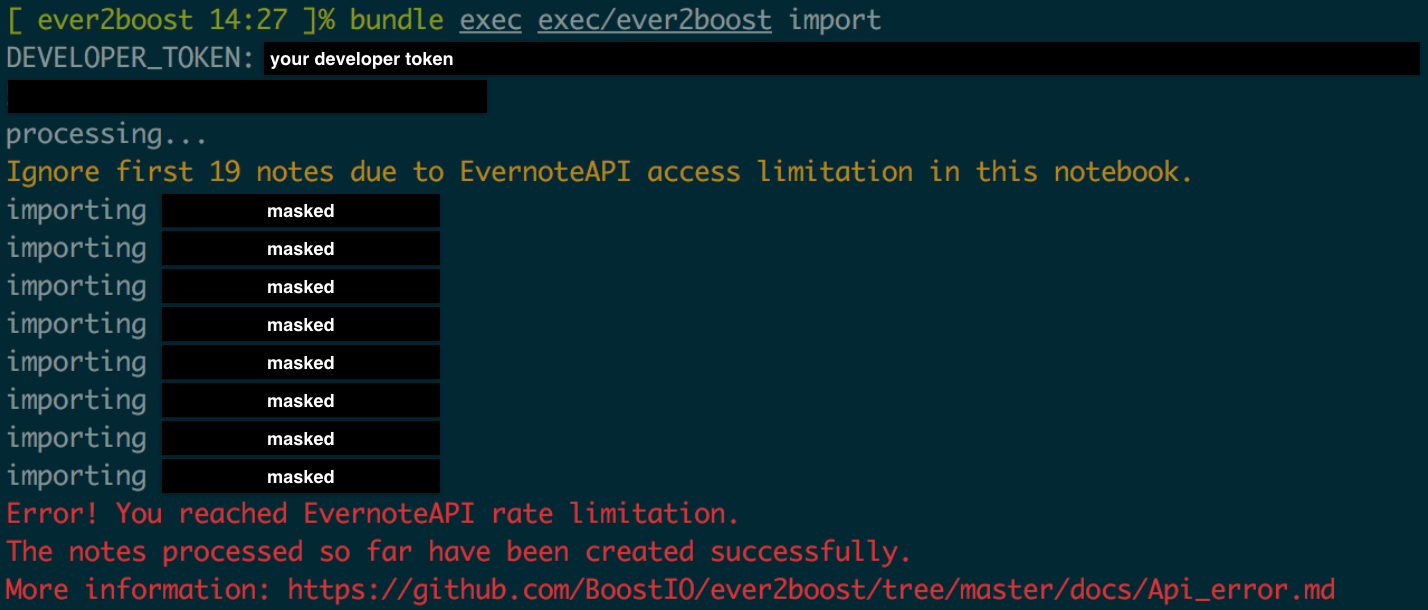Click the GitHub Api_error.md documentation link
This screenshot has width=1428, height=610.
pos(811,589)
